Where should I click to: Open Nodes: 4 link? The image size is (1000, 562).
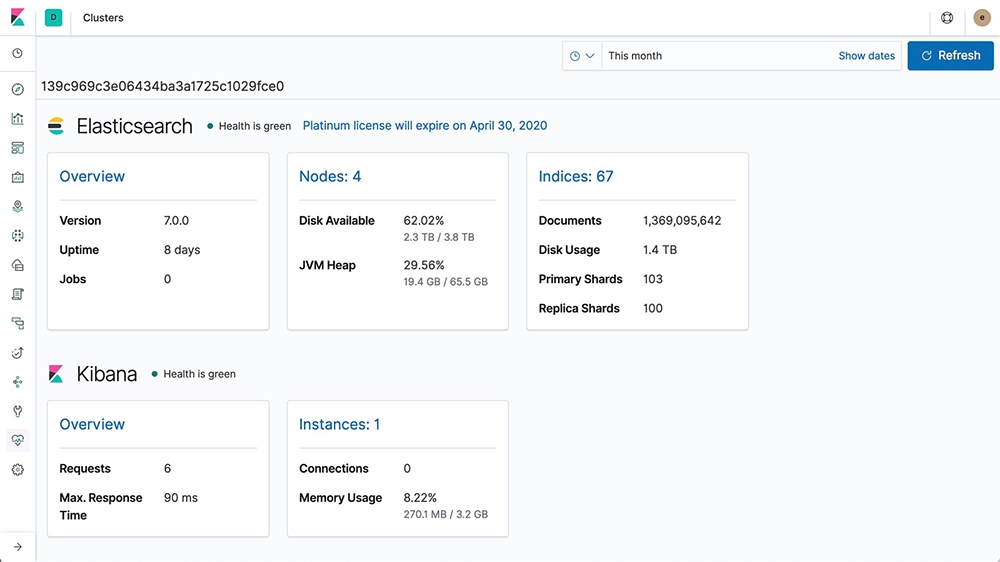tap(330, 176)
